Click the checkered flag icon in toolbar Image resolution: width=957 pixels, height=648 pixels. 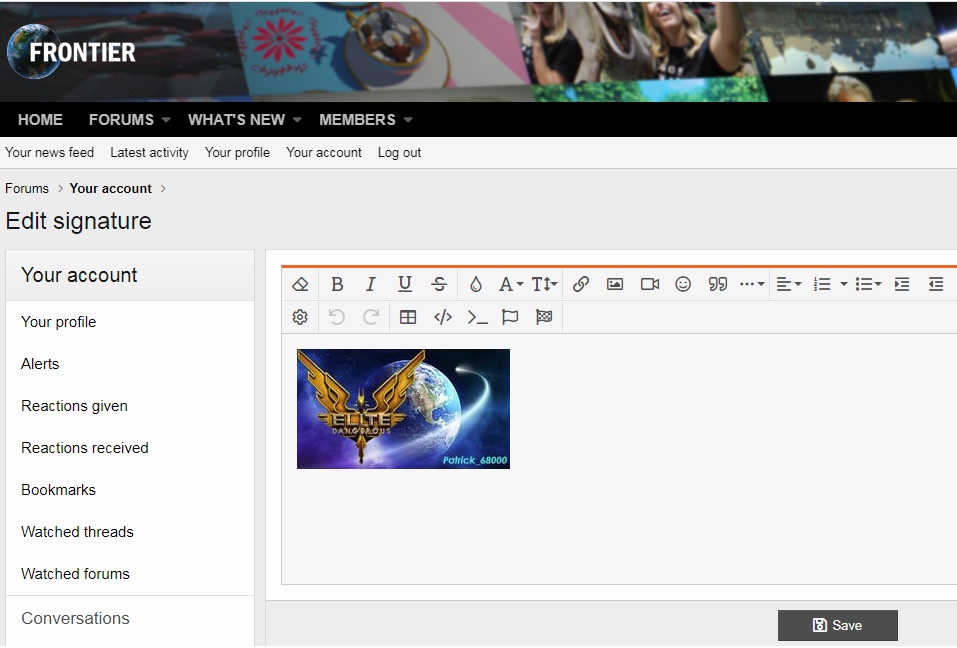tap(544, 317)
